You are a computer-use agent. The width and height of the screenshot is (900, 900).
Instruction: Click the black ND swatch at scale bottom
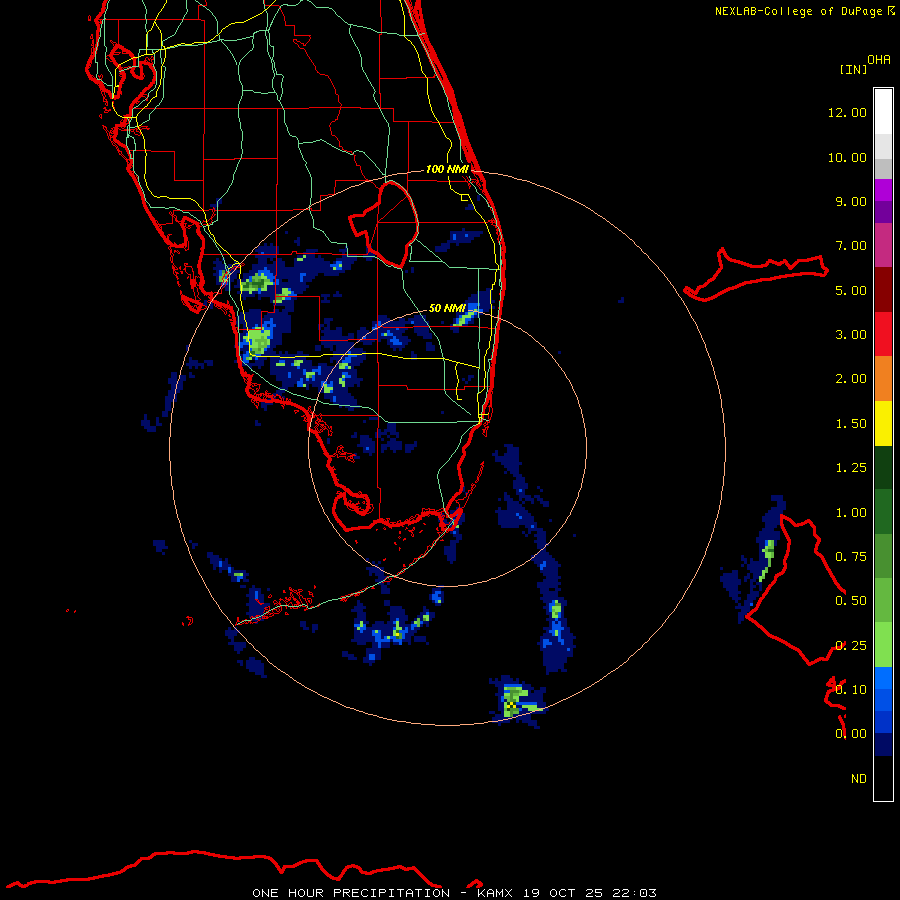(x=883, y=778)
